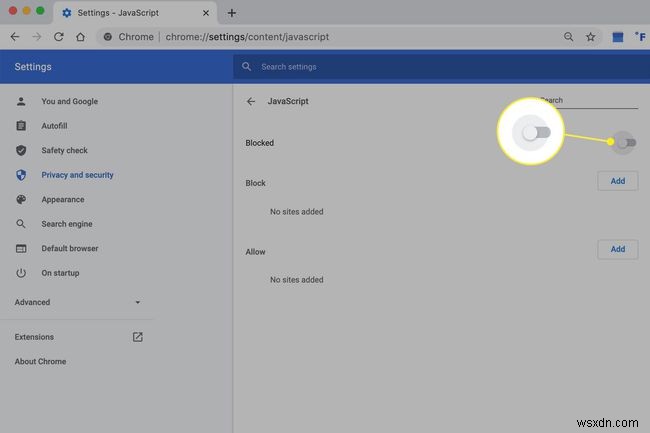
Task: Click the 'Block' section heading
Action: coord(255,183)
